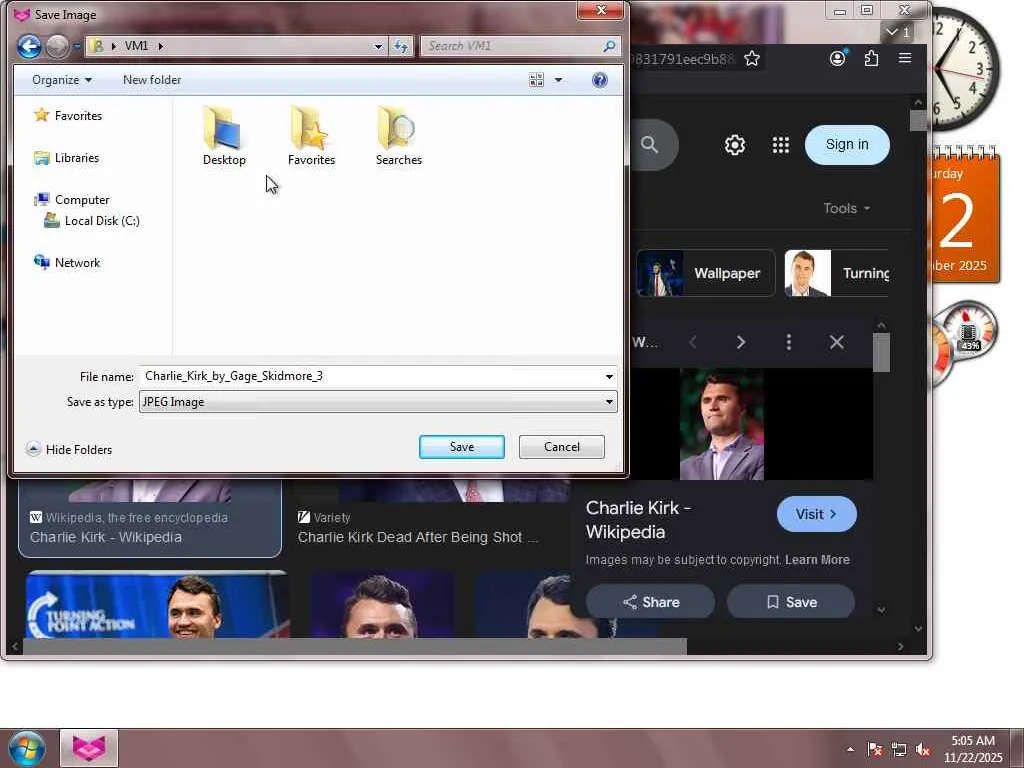
Task: Click New folder
Action: click(x=152, y=80)
